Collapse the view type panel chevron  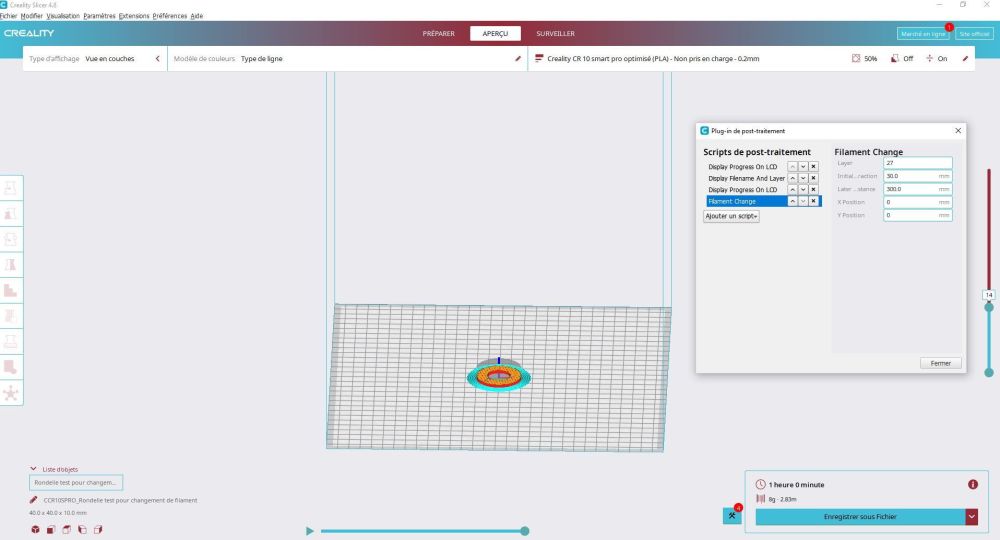click(x=158, y=59)
